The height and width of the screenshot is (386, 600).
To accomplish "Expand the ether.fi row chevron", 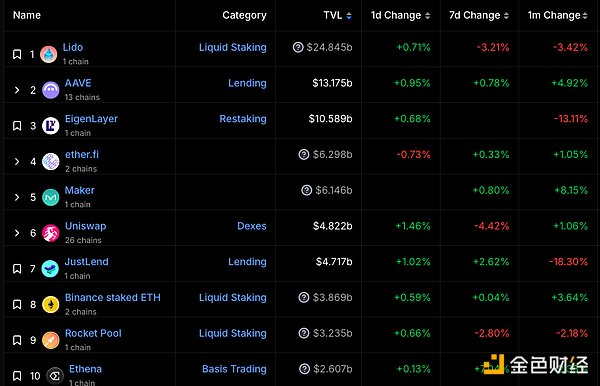I will click(17, 161).
